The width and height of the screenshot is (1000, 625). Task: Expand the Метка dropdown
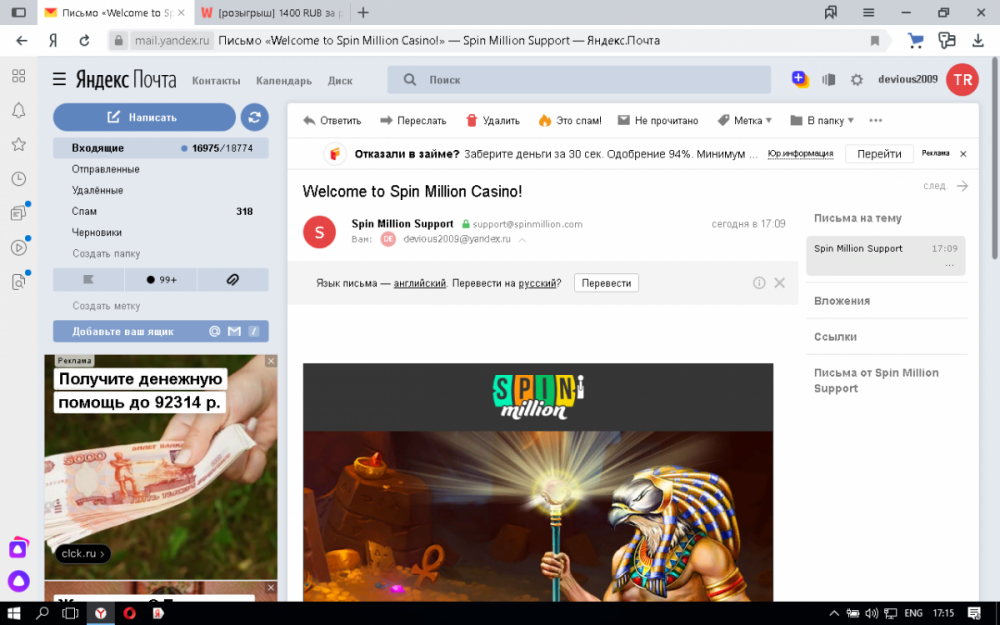(x=745, y=121)
